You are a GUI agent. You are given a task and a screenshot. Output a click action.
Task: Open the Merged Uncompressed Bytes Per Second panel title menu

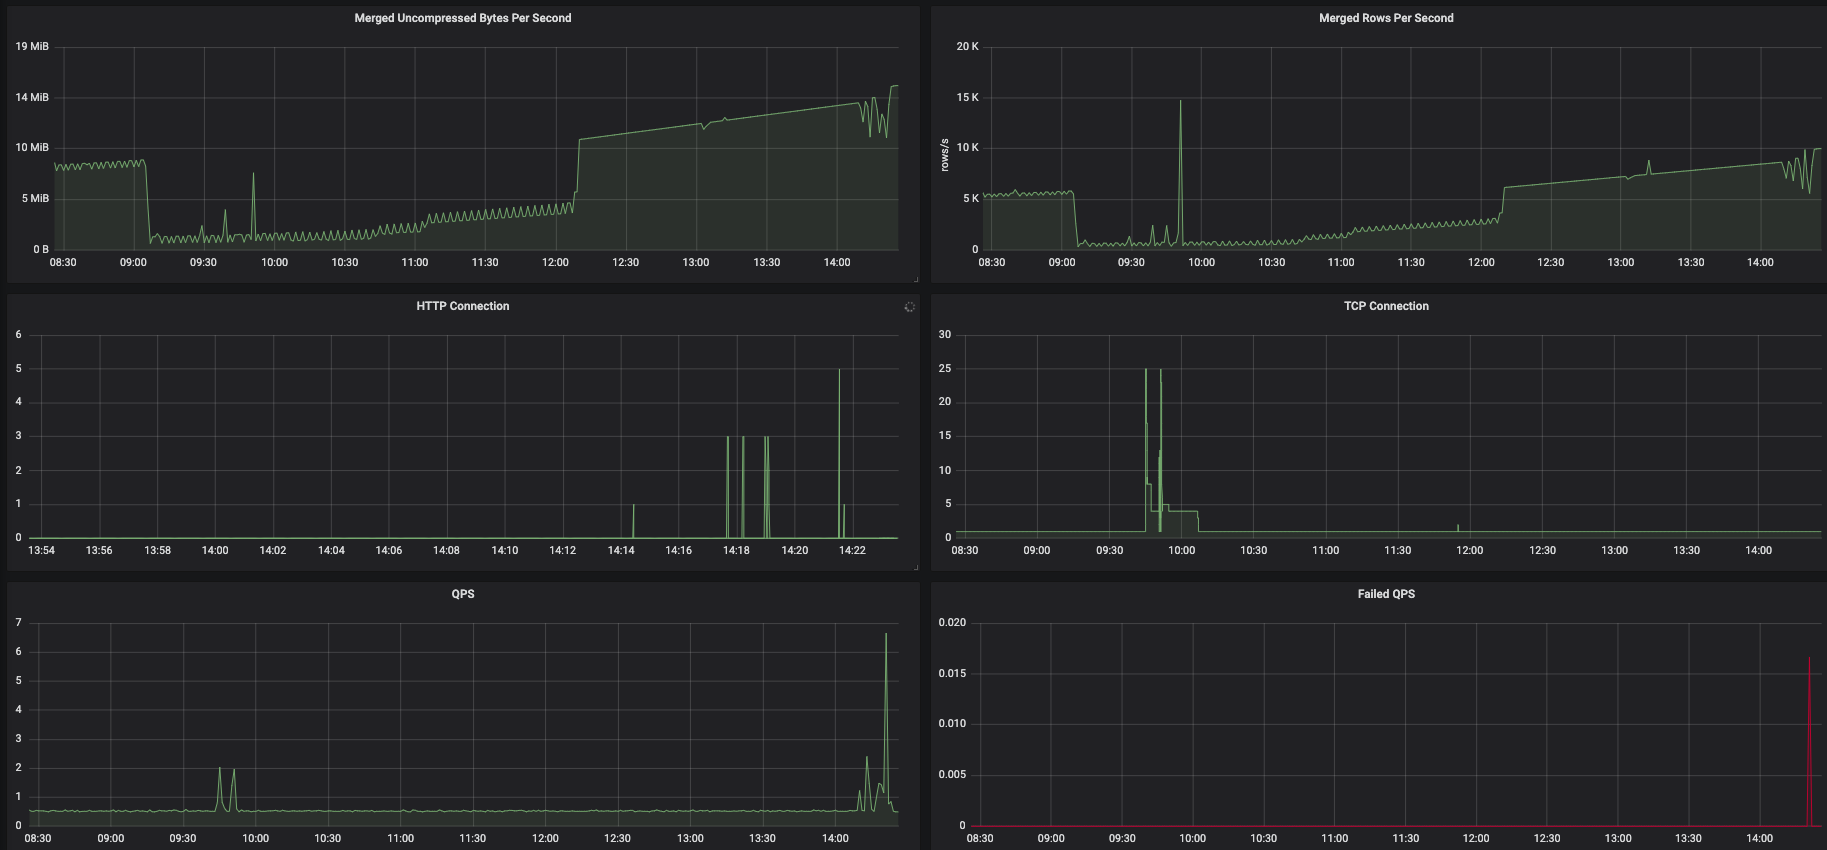(x=462, y=18)
